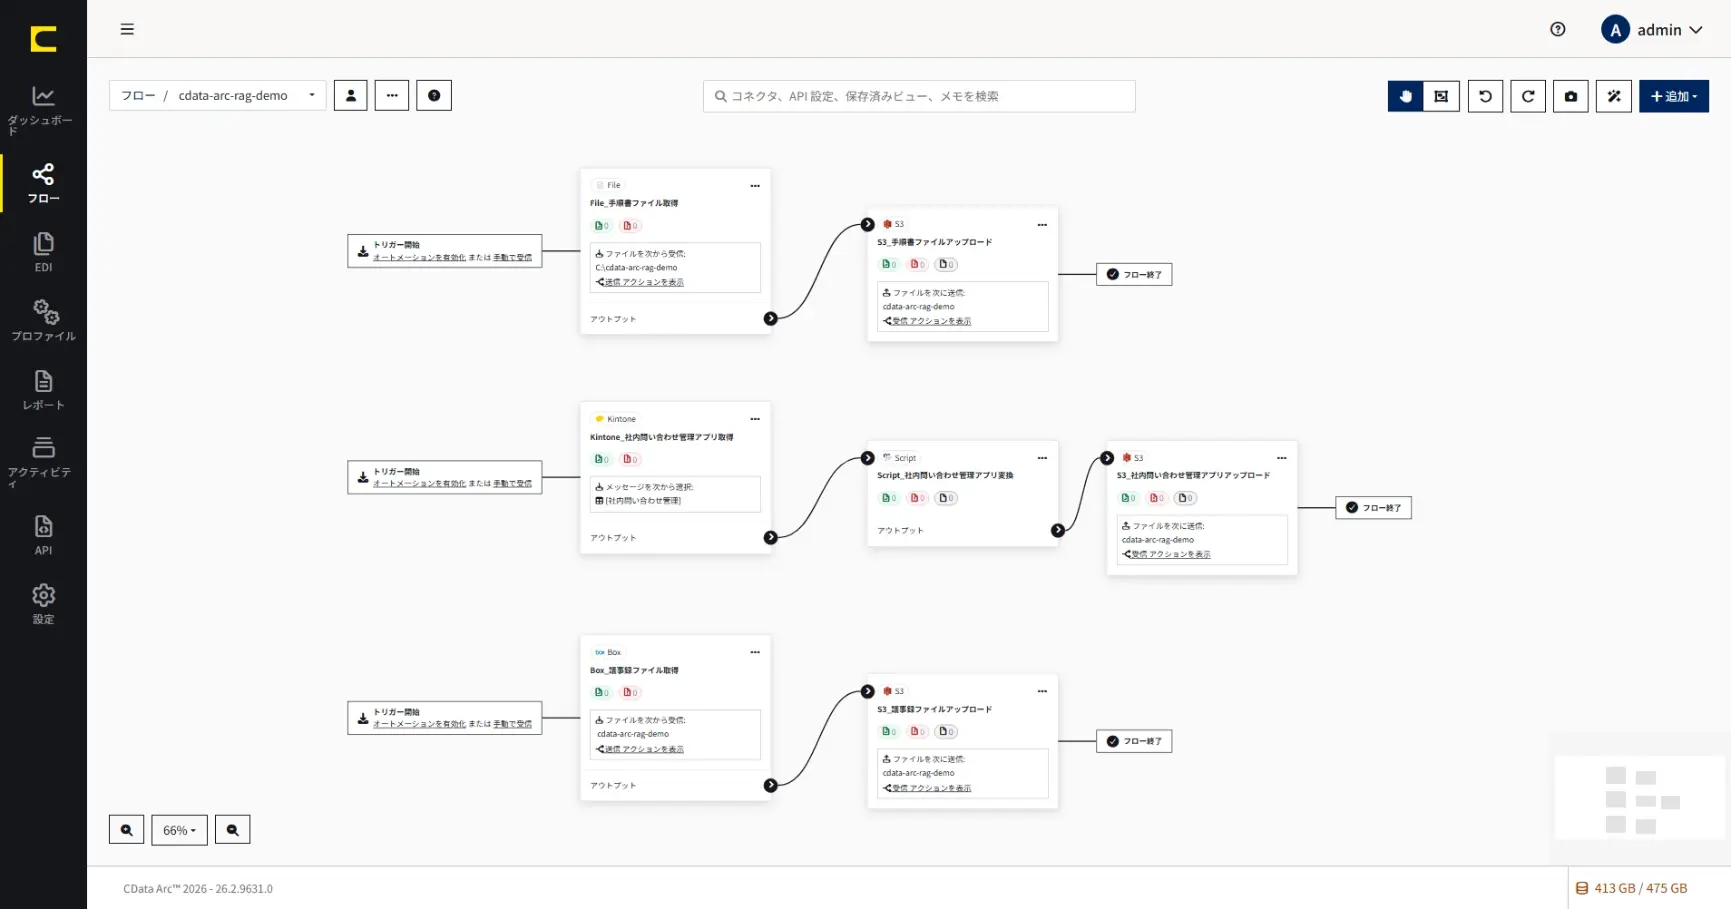Viewport: 1731px width, 909px height.
Task: Open the help question mark in header
Action: click(1557, 29)
